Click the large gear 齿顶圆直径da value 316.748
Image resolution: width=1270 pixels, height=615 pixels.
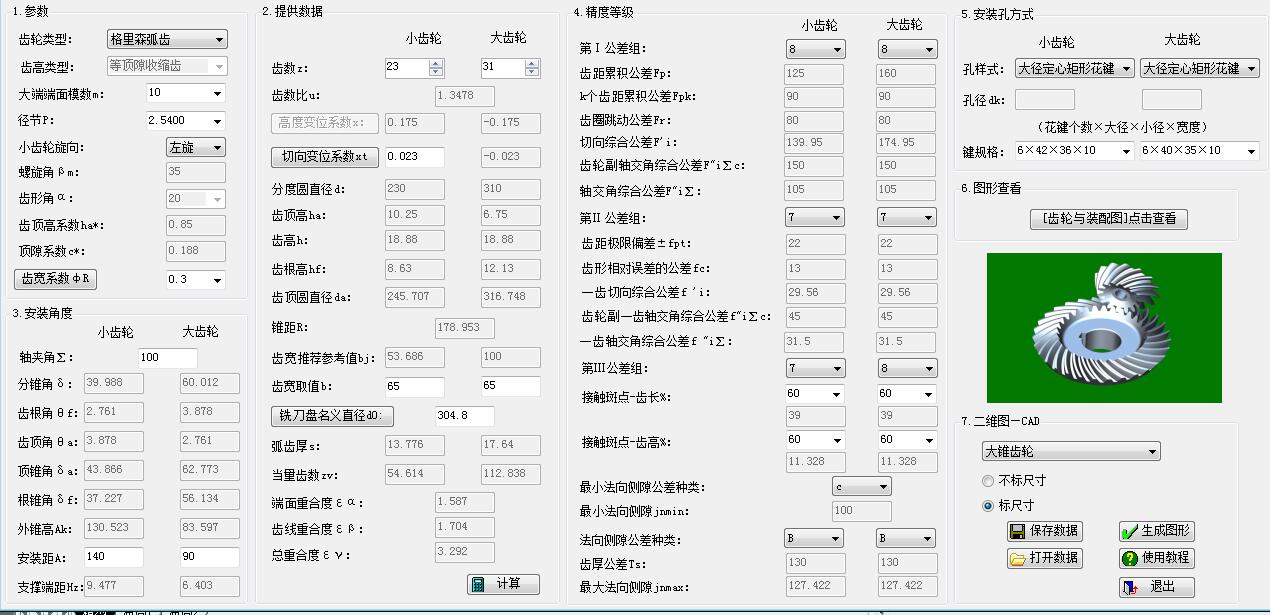click(511, 297)
